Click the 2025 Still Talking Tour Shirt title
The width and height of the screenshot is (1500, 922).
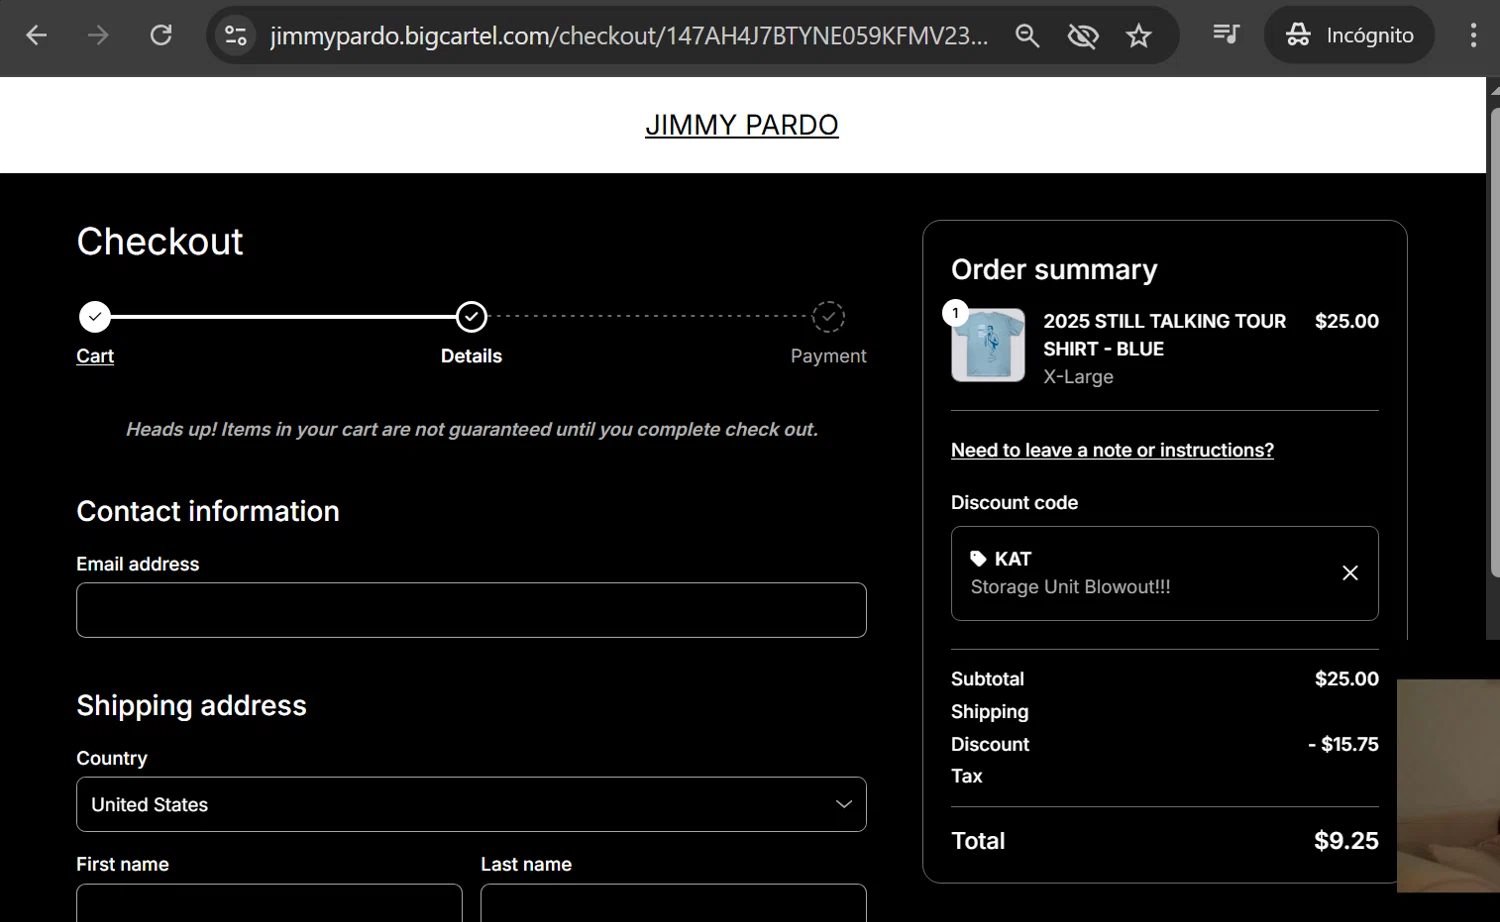[1165, 335]
